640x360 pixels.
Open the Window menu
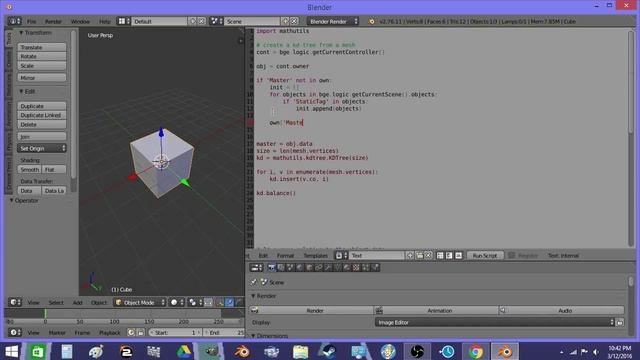pos(80,21)
